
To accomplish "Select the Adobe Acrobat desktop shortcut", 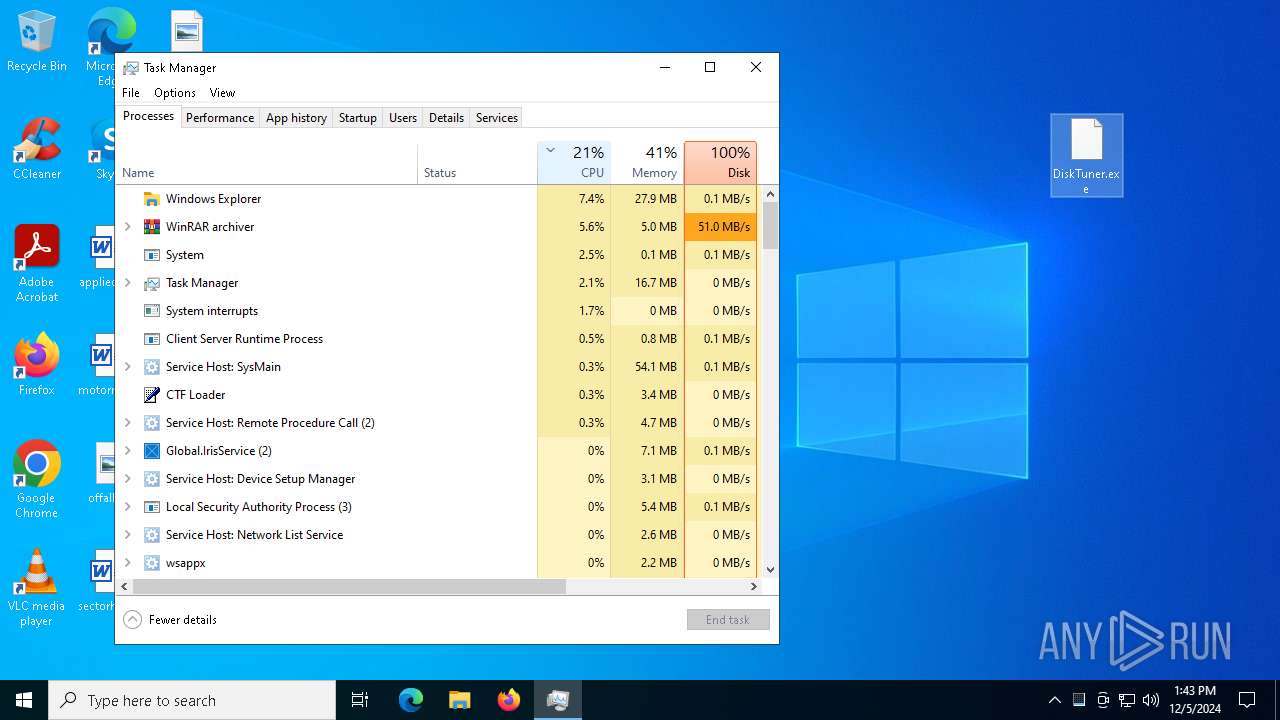I will coord(37,264).
